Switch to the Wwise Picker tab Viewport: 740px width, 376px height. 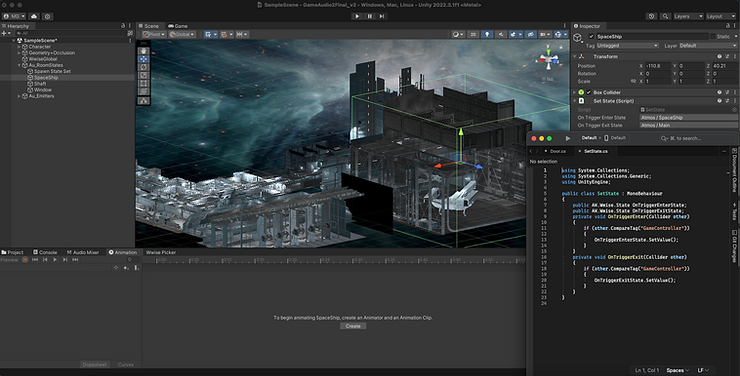[x=161, y=252]
